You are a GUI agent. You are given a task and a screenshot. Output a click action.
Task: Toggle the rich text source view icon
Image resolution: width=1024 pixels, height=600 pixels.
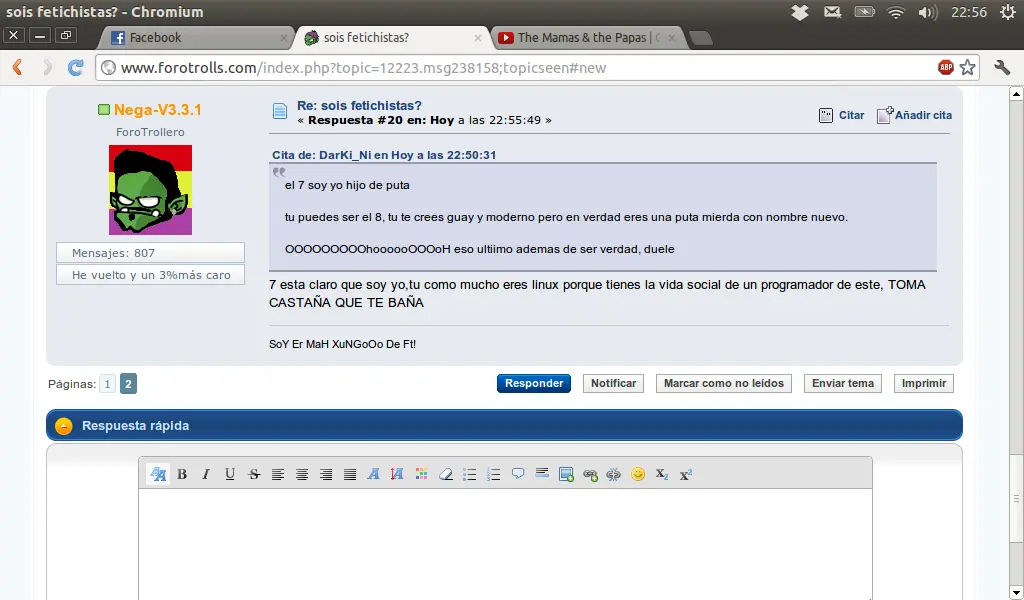click(x=158, y=474)
